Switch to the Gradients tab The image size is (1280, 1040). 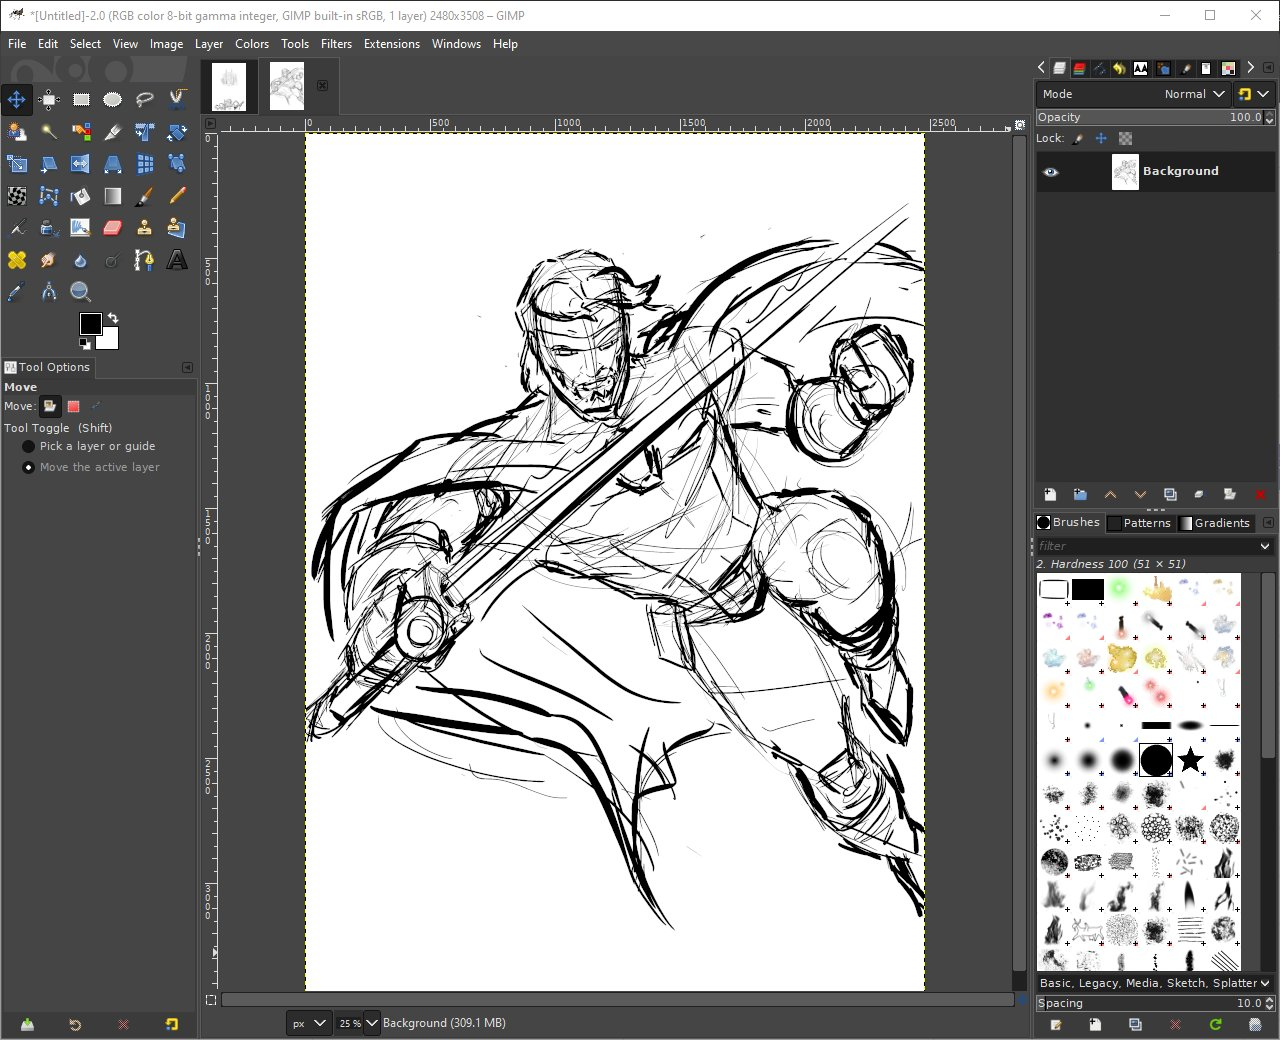(x=1215, y=523)
